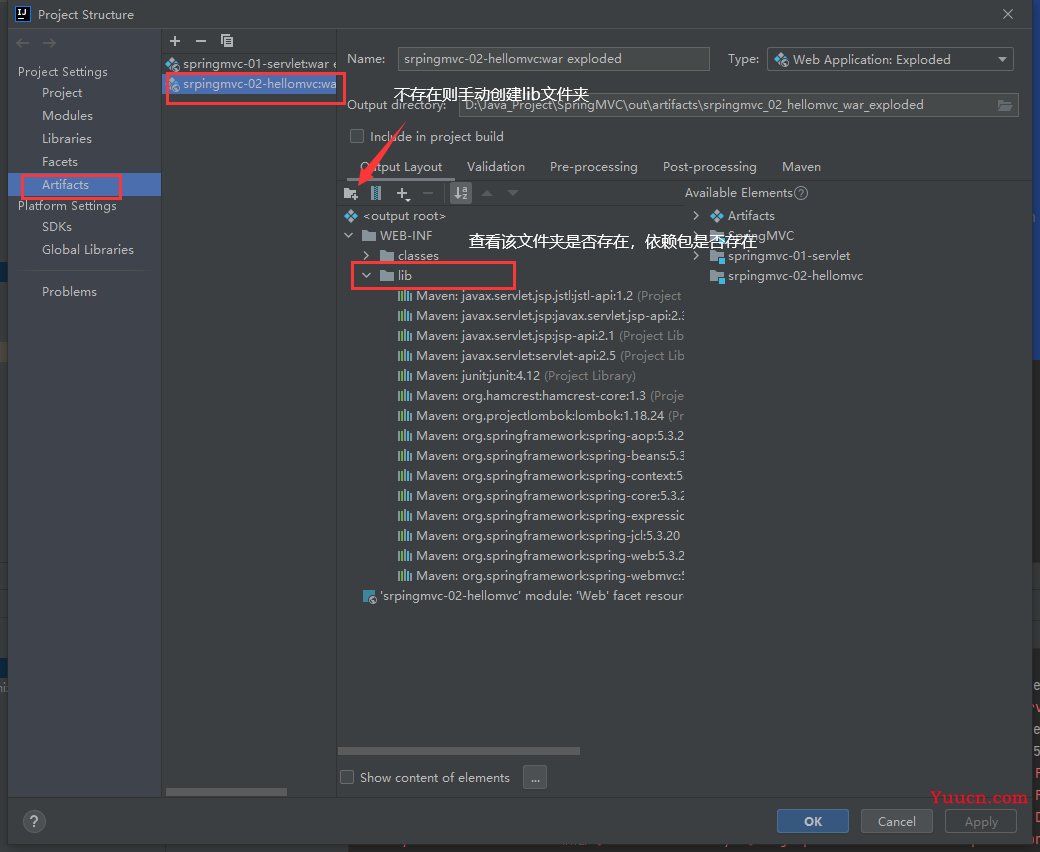Screen dimensions: 1040x852
Task: Open Modules settings
Action: (x=67, y=116)
